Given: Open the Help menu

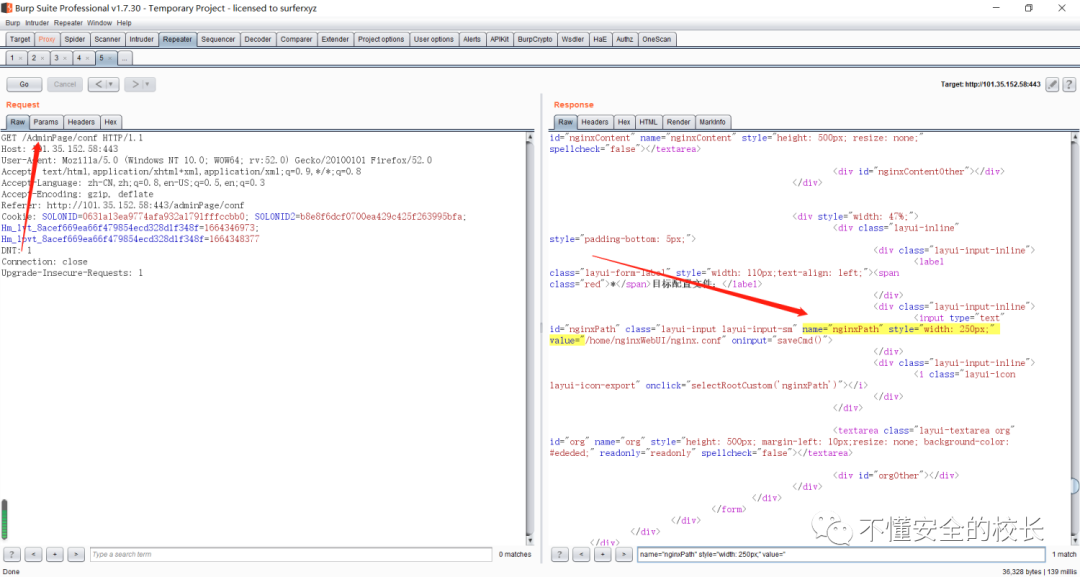Looking at the screenshot, I should click(x=124, y=23).
